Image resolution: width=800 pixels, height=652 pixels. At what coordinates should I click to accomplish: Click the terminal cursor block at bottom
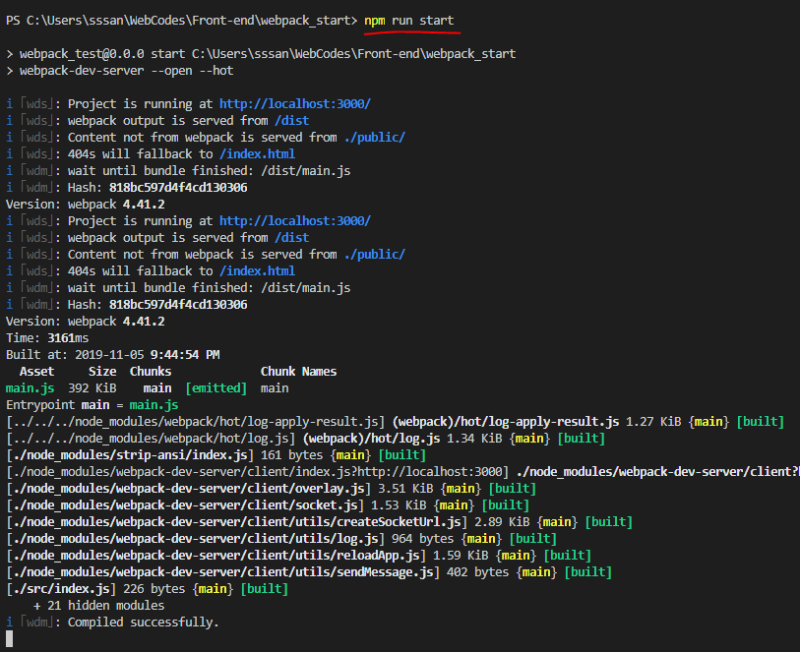(x=10, y=638)
